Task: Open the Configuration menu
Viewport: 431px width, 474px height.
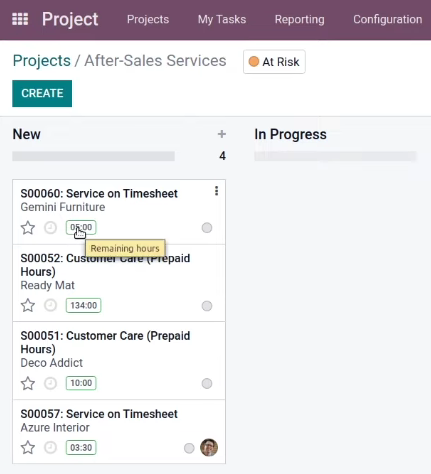Action: [x=387, y=19]
